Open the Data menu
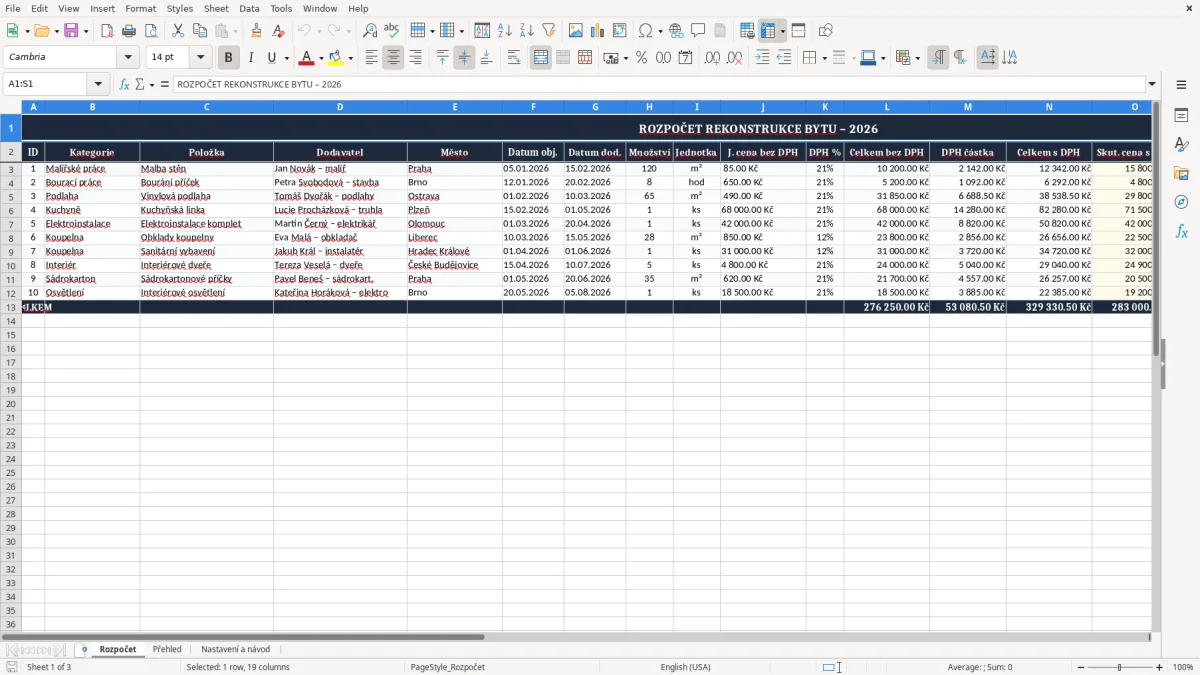Screen dimensions: 1200x675 [x=249, y=8]
